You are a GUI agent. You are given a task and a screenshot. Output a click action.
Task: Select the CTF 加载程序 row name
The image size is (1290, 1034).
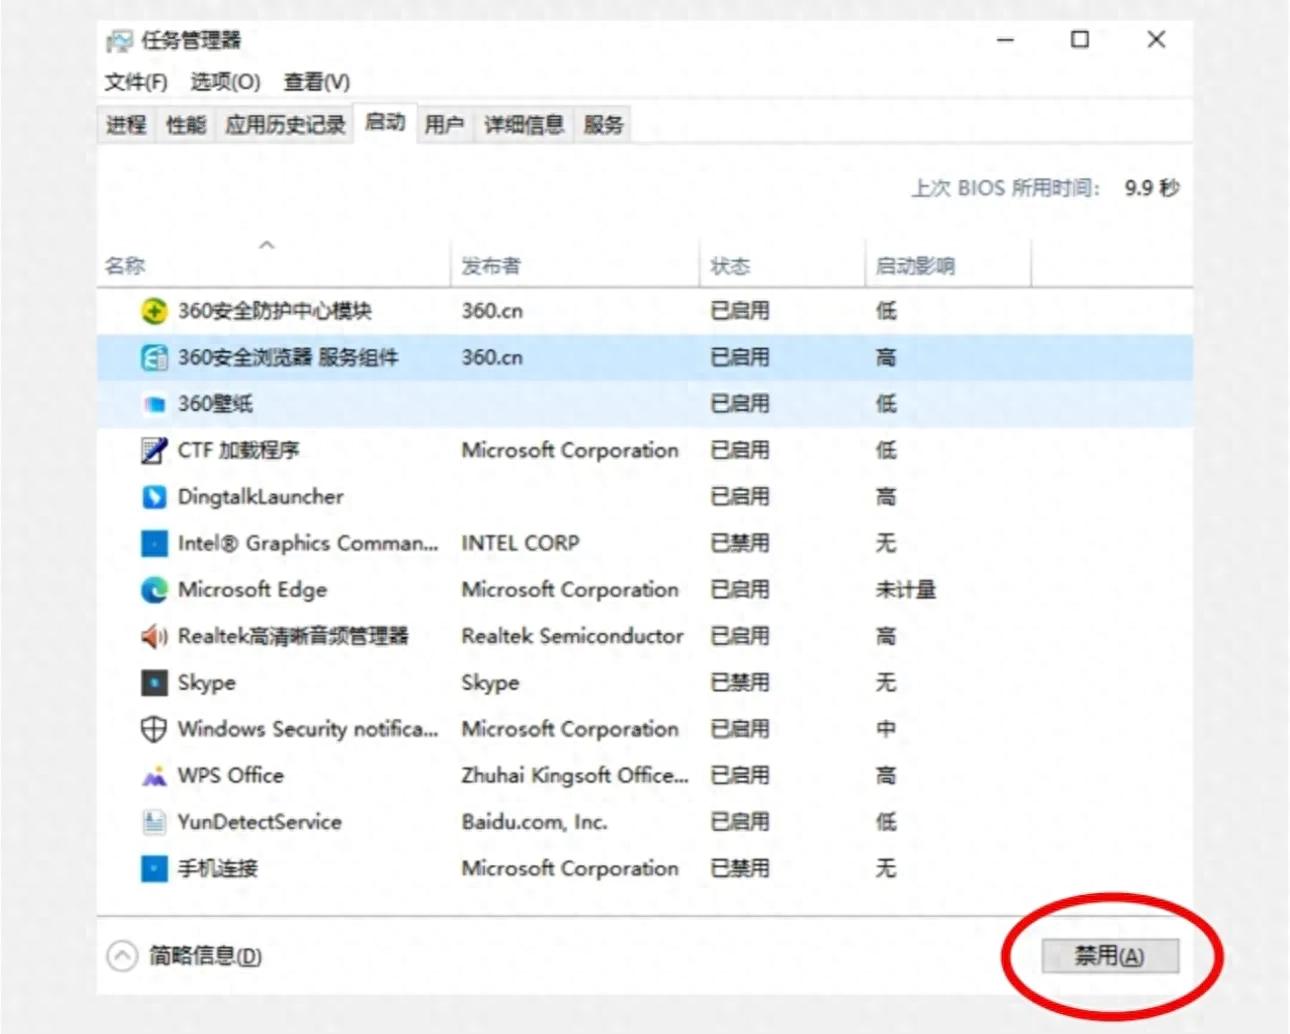[238, 450]
